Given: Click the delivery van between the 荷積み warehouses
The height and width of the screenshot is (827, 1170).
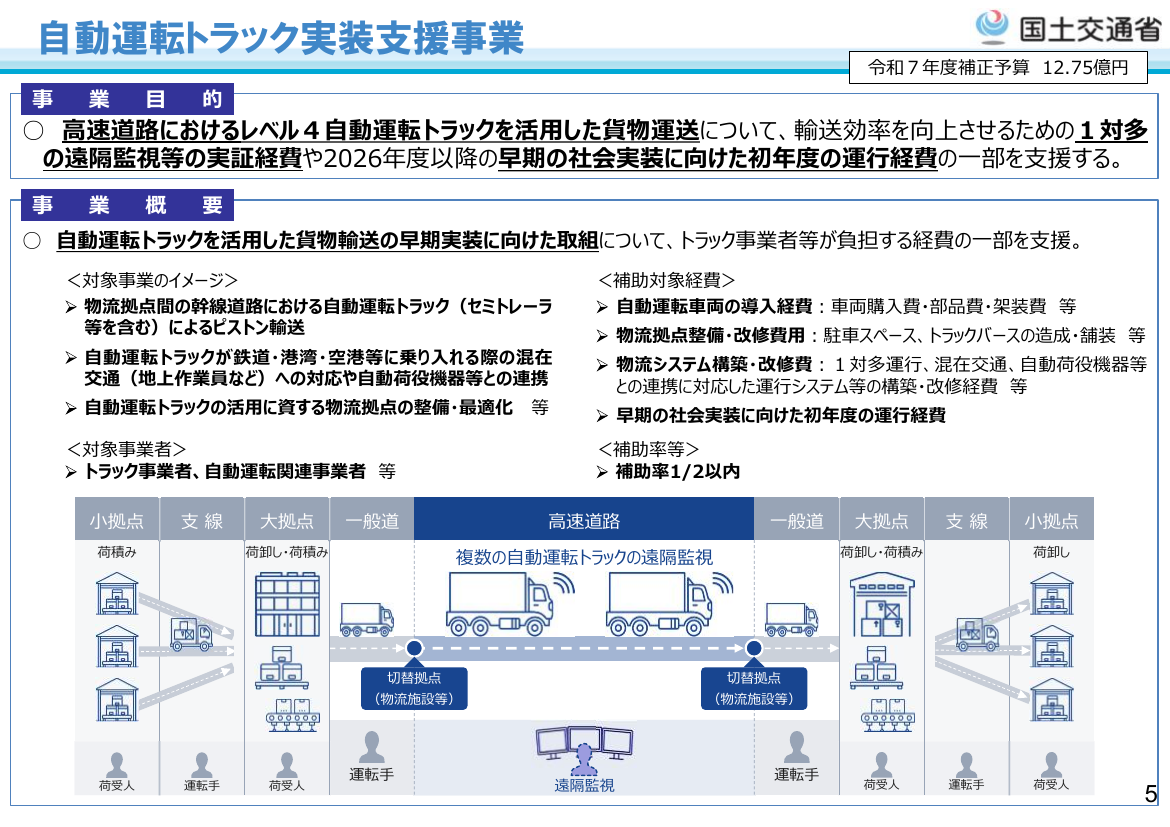Looking at the screenshot, I should pyautogui.click(x=192, y=634).
